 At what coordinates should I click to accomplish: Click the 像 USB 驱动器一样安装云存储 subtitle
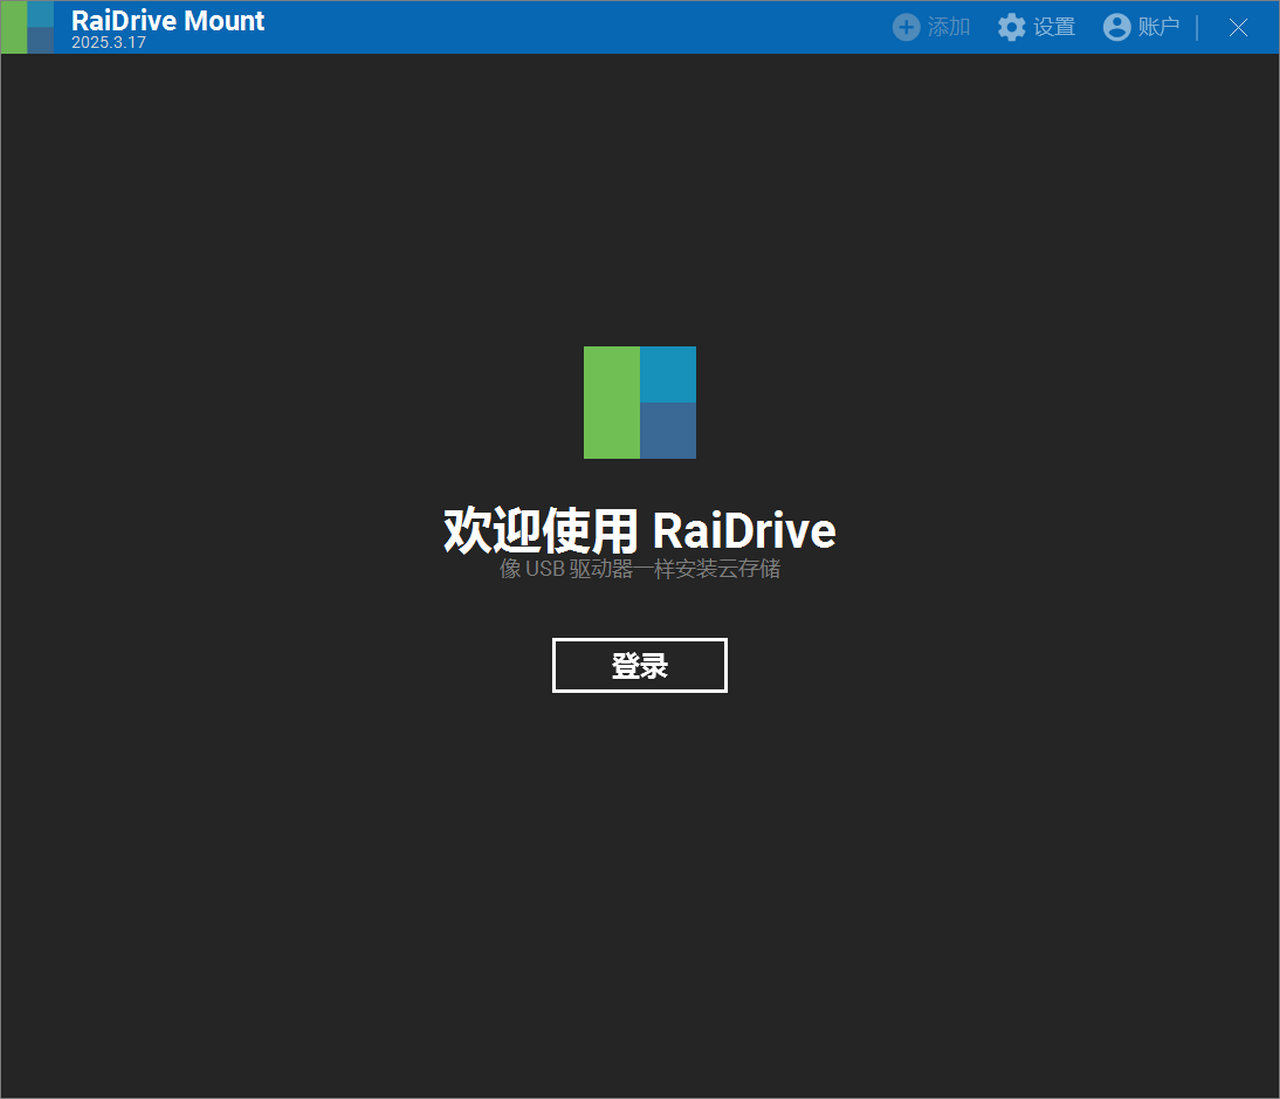640,569
